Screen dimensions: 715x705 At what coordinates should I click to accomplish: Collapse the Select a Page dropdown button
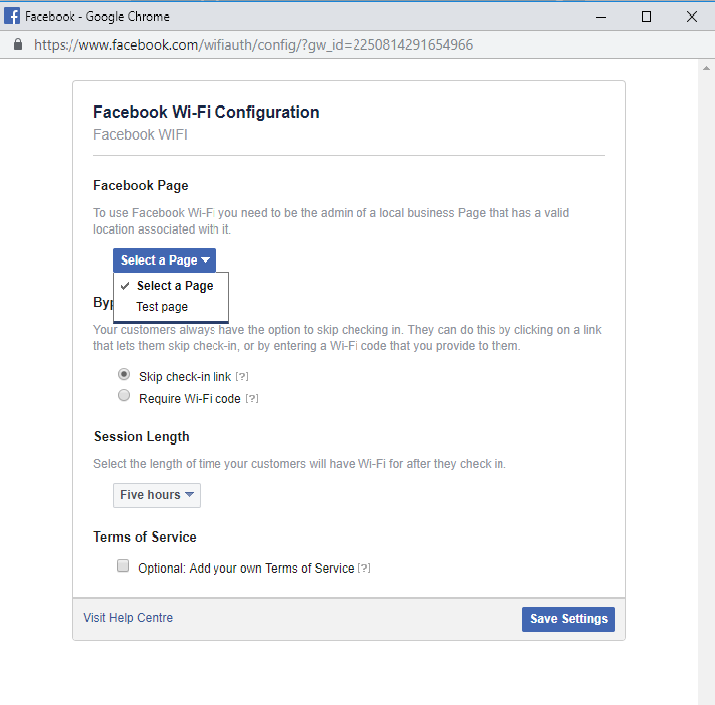tap(164, 260)
